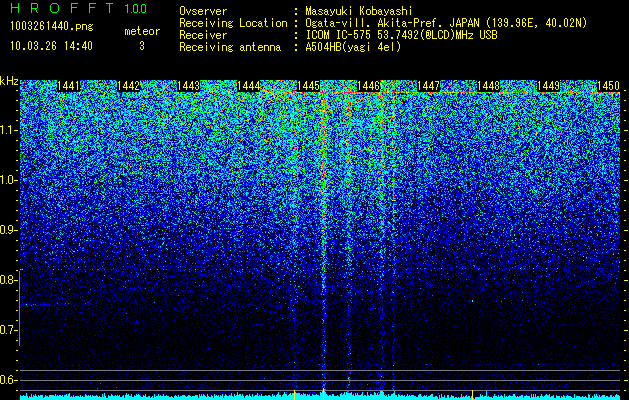Click the 1442 time marker

(x=128, y=86)
